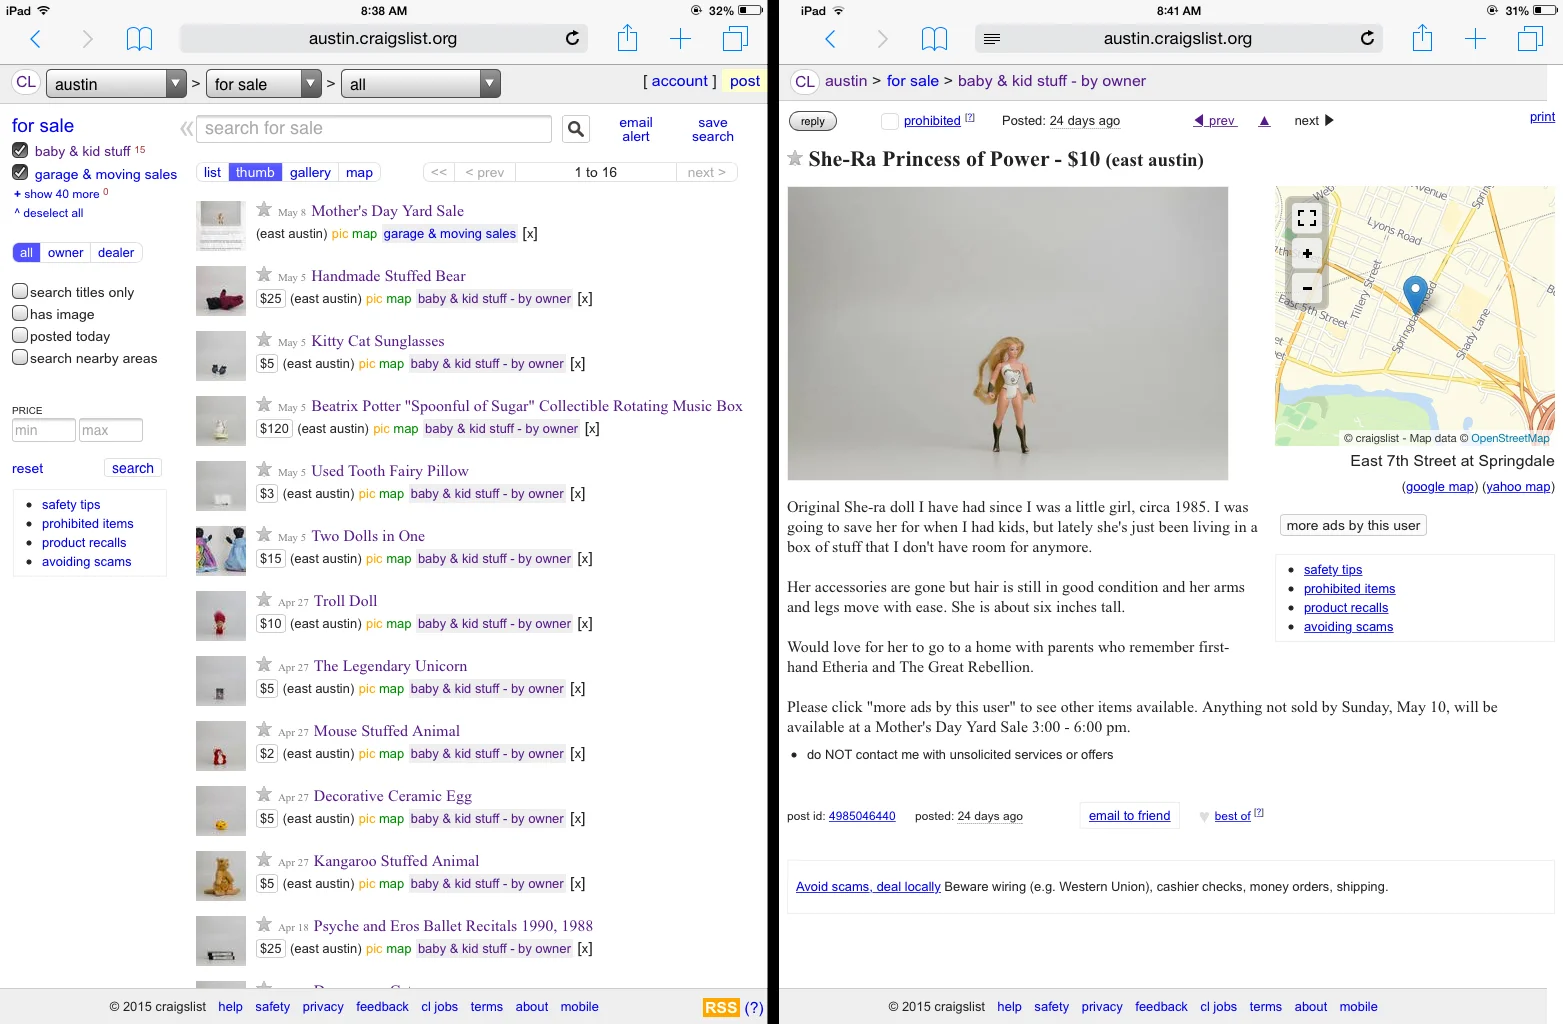Open the austin city dropdown
The height and width of the screenshot is (1024, 1563).
pyautogui.click(x=116, y=84)
